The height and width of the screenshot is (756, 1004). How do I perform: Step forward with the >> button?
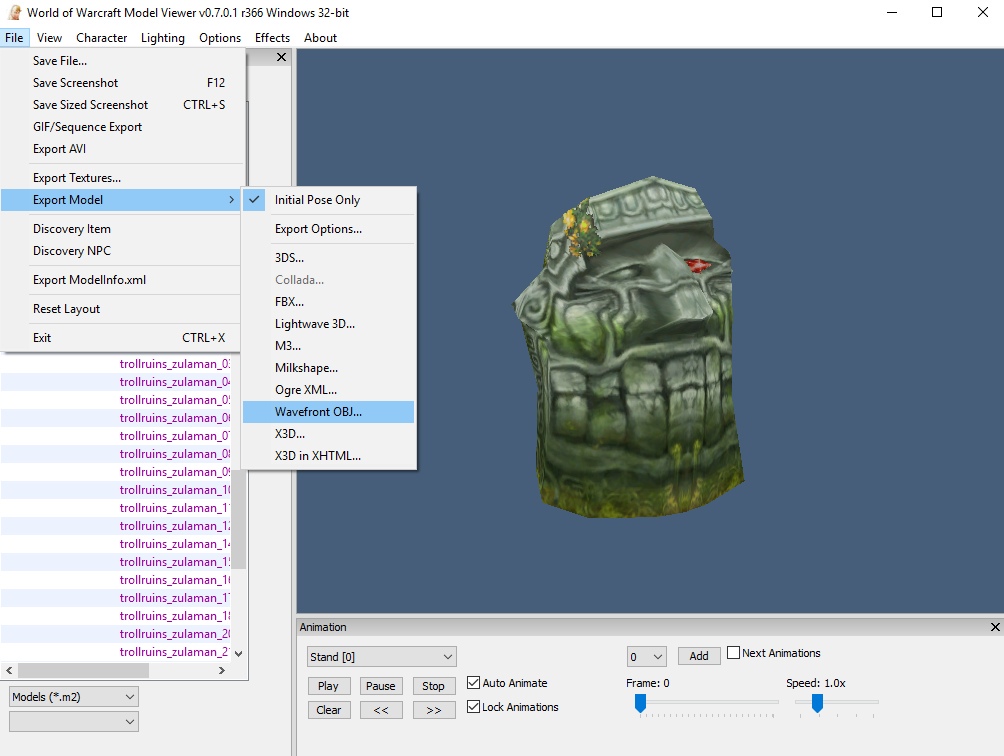click(433, 710)
